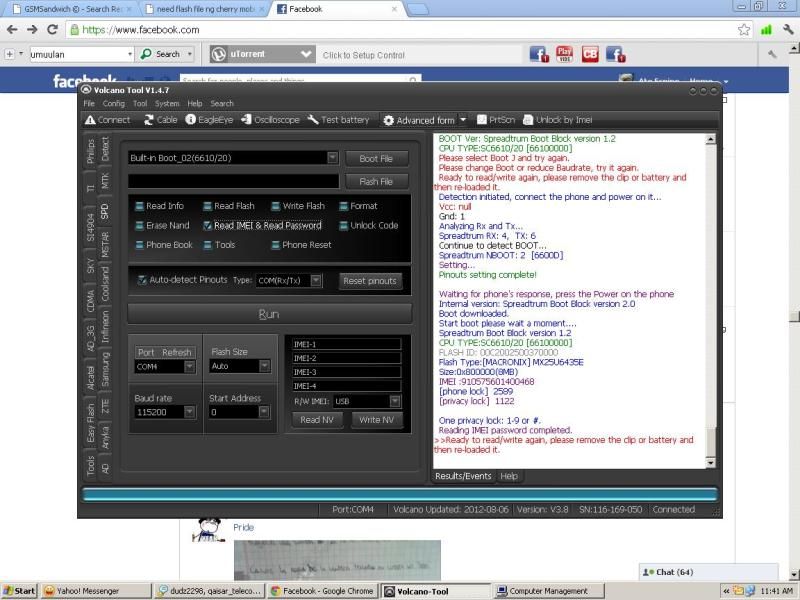Image resolution: width=800 pixels, height=600 pixels.
Task: Open the Cable tool
Action: coord(149,120)
